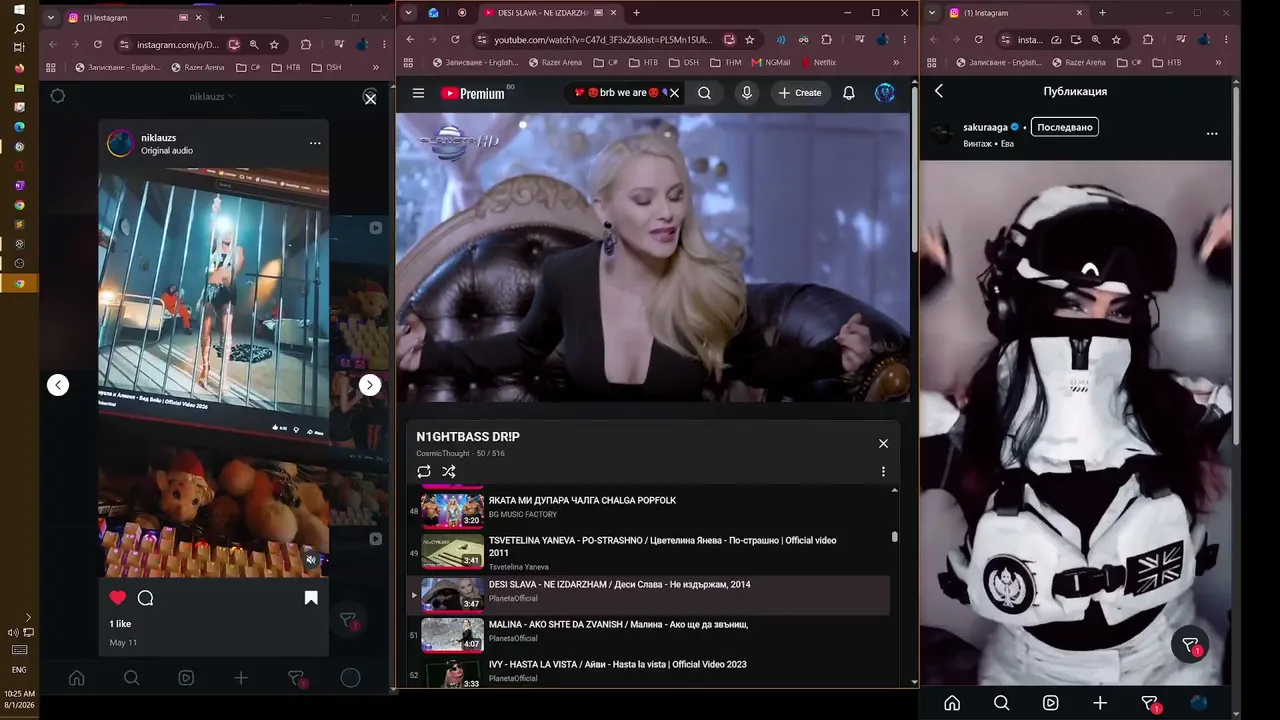
Task: Play TSVETELINA YANEVA - PO-STRASHNO playlist entry
Action: 648,553
